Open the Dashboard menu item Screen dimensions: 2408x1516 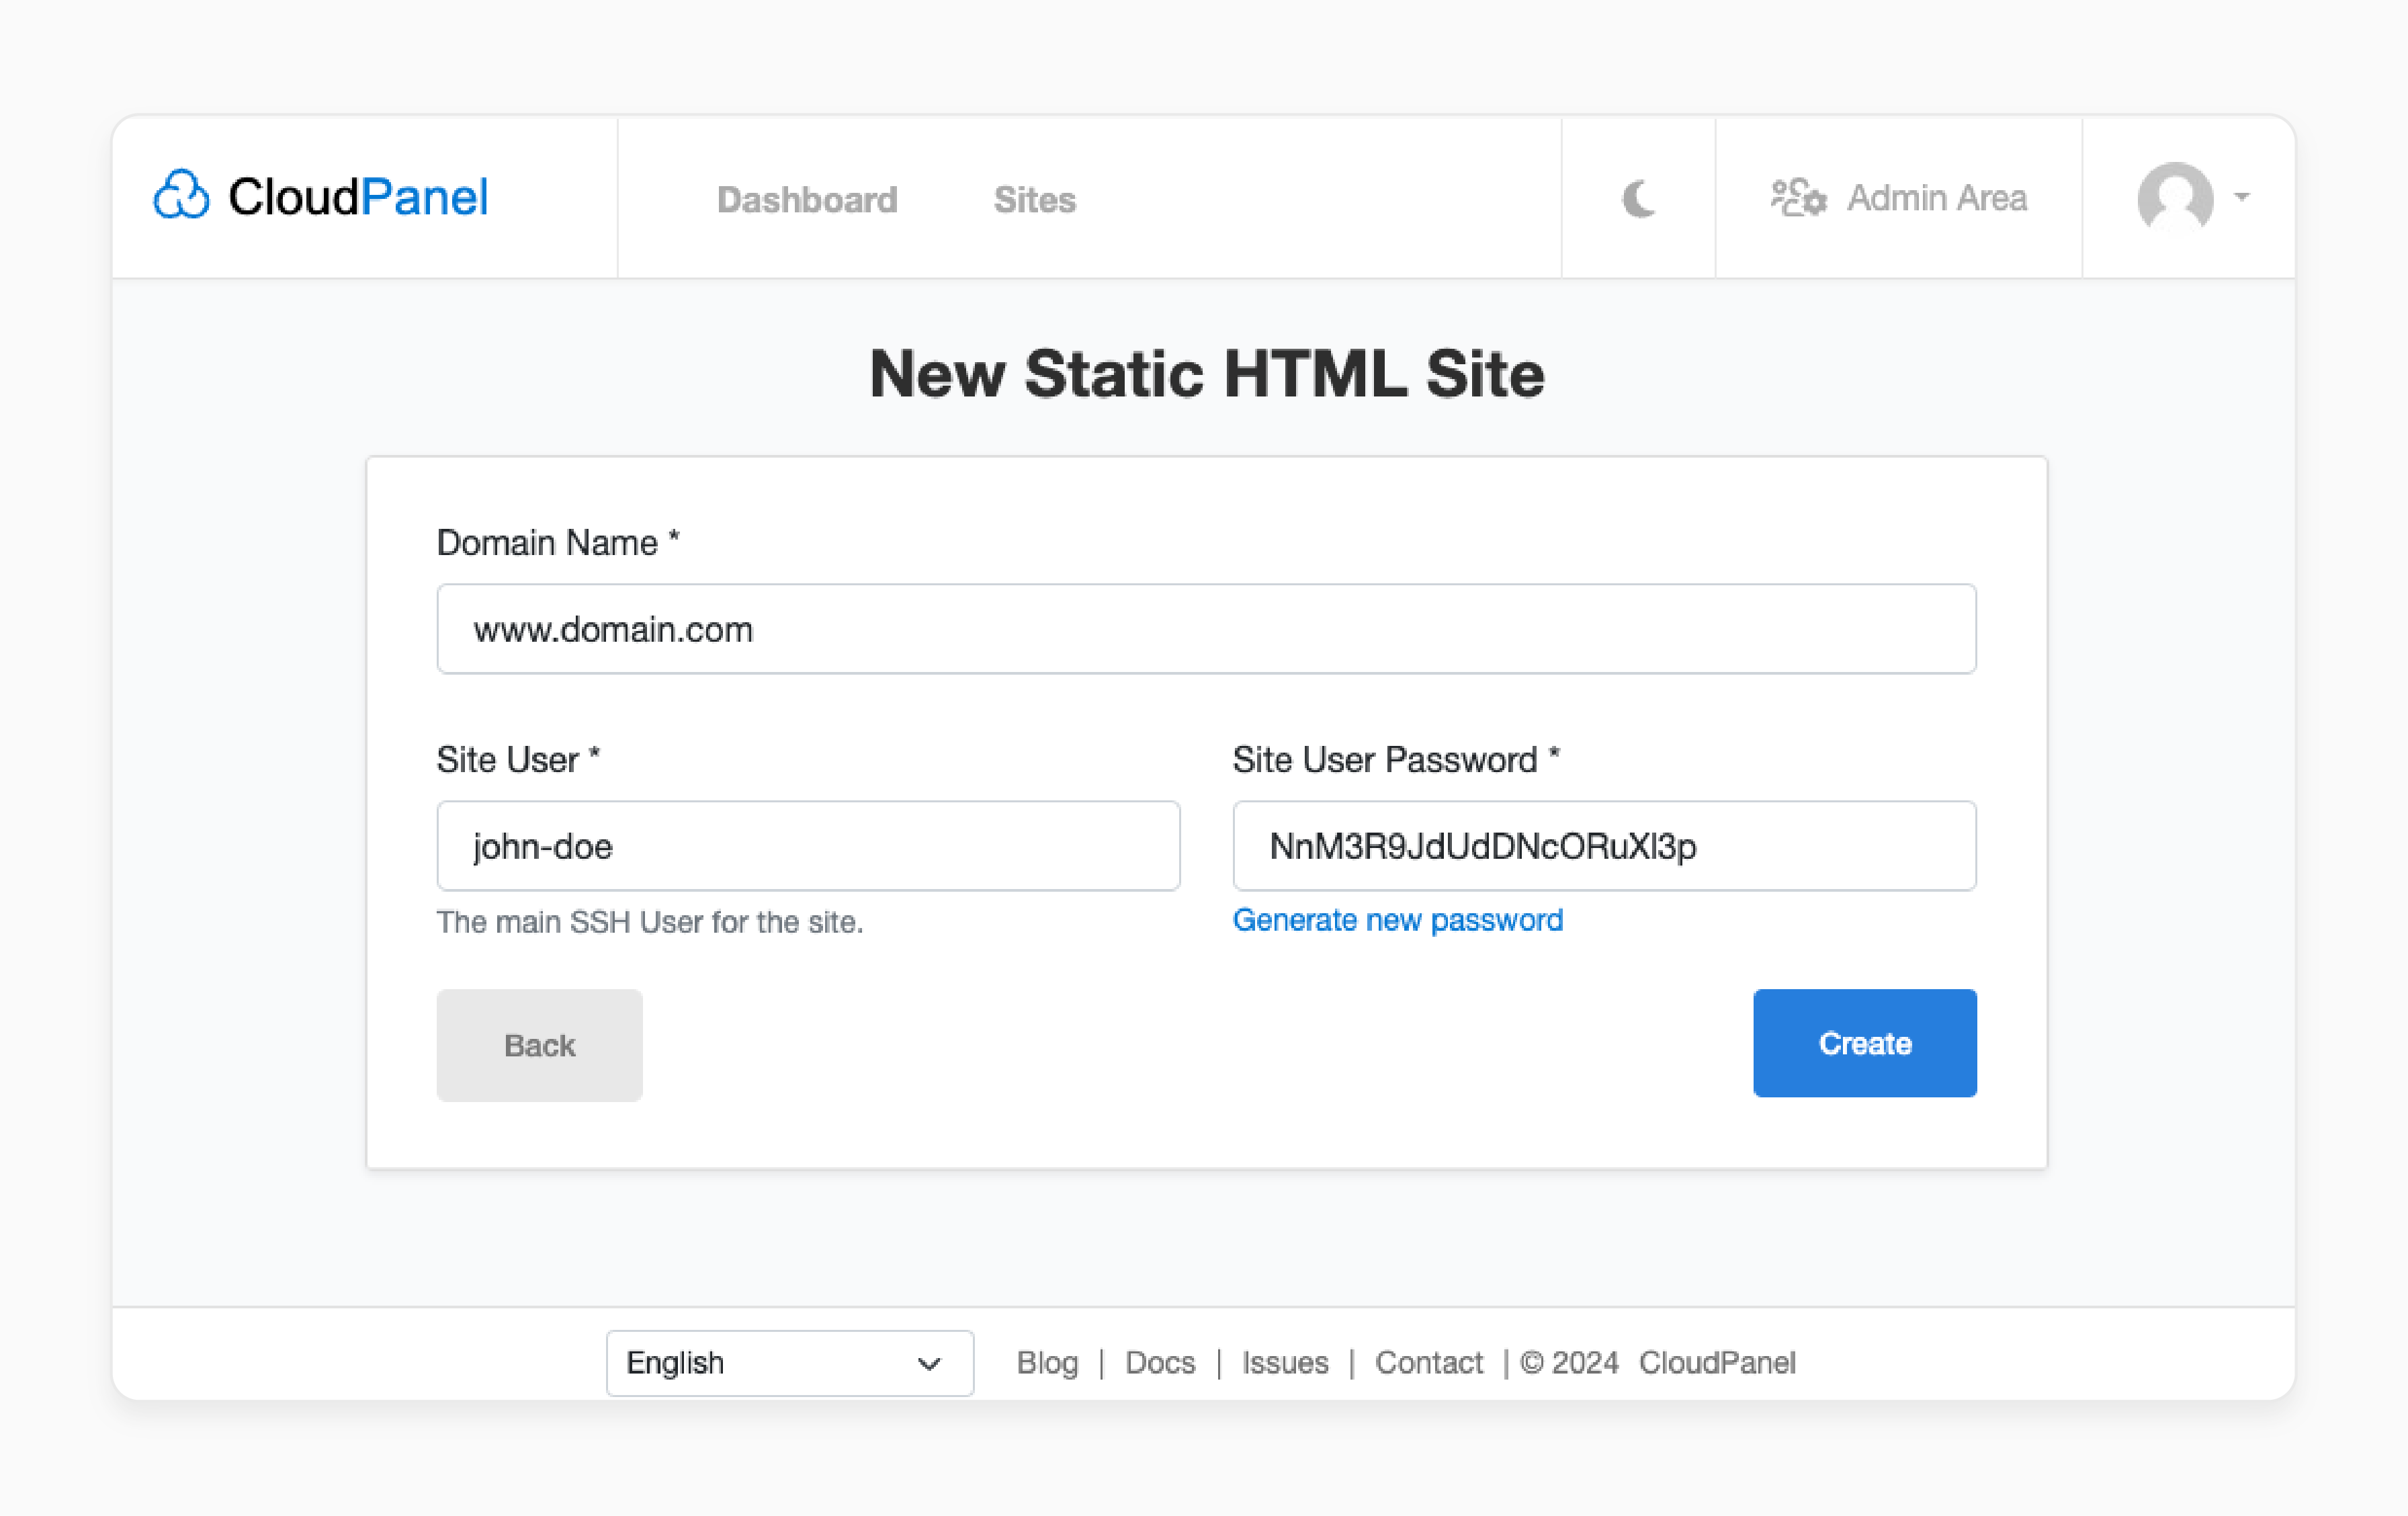(x=807, y=199)
